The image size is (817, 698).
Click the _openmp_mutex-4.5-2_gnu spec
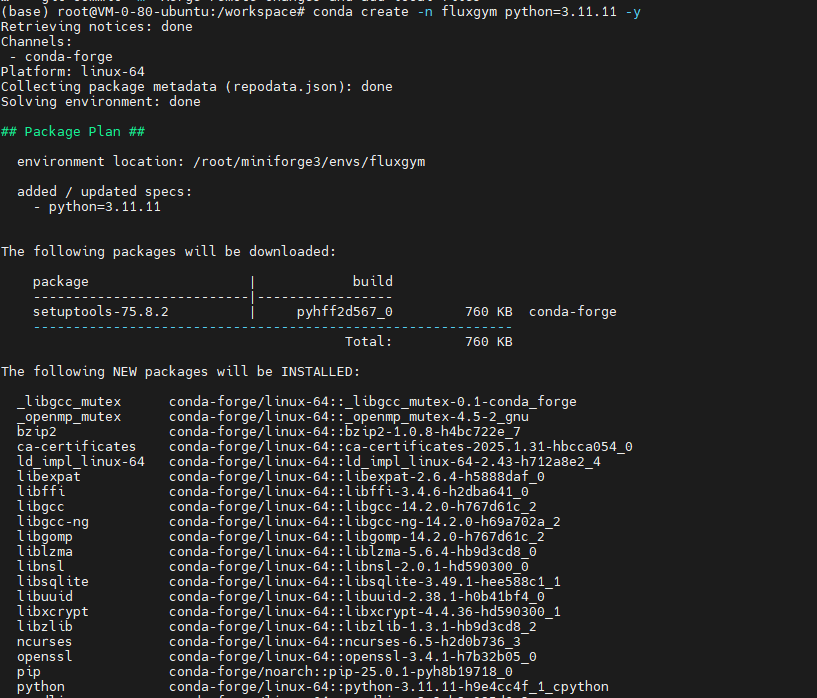click(437, 417)
